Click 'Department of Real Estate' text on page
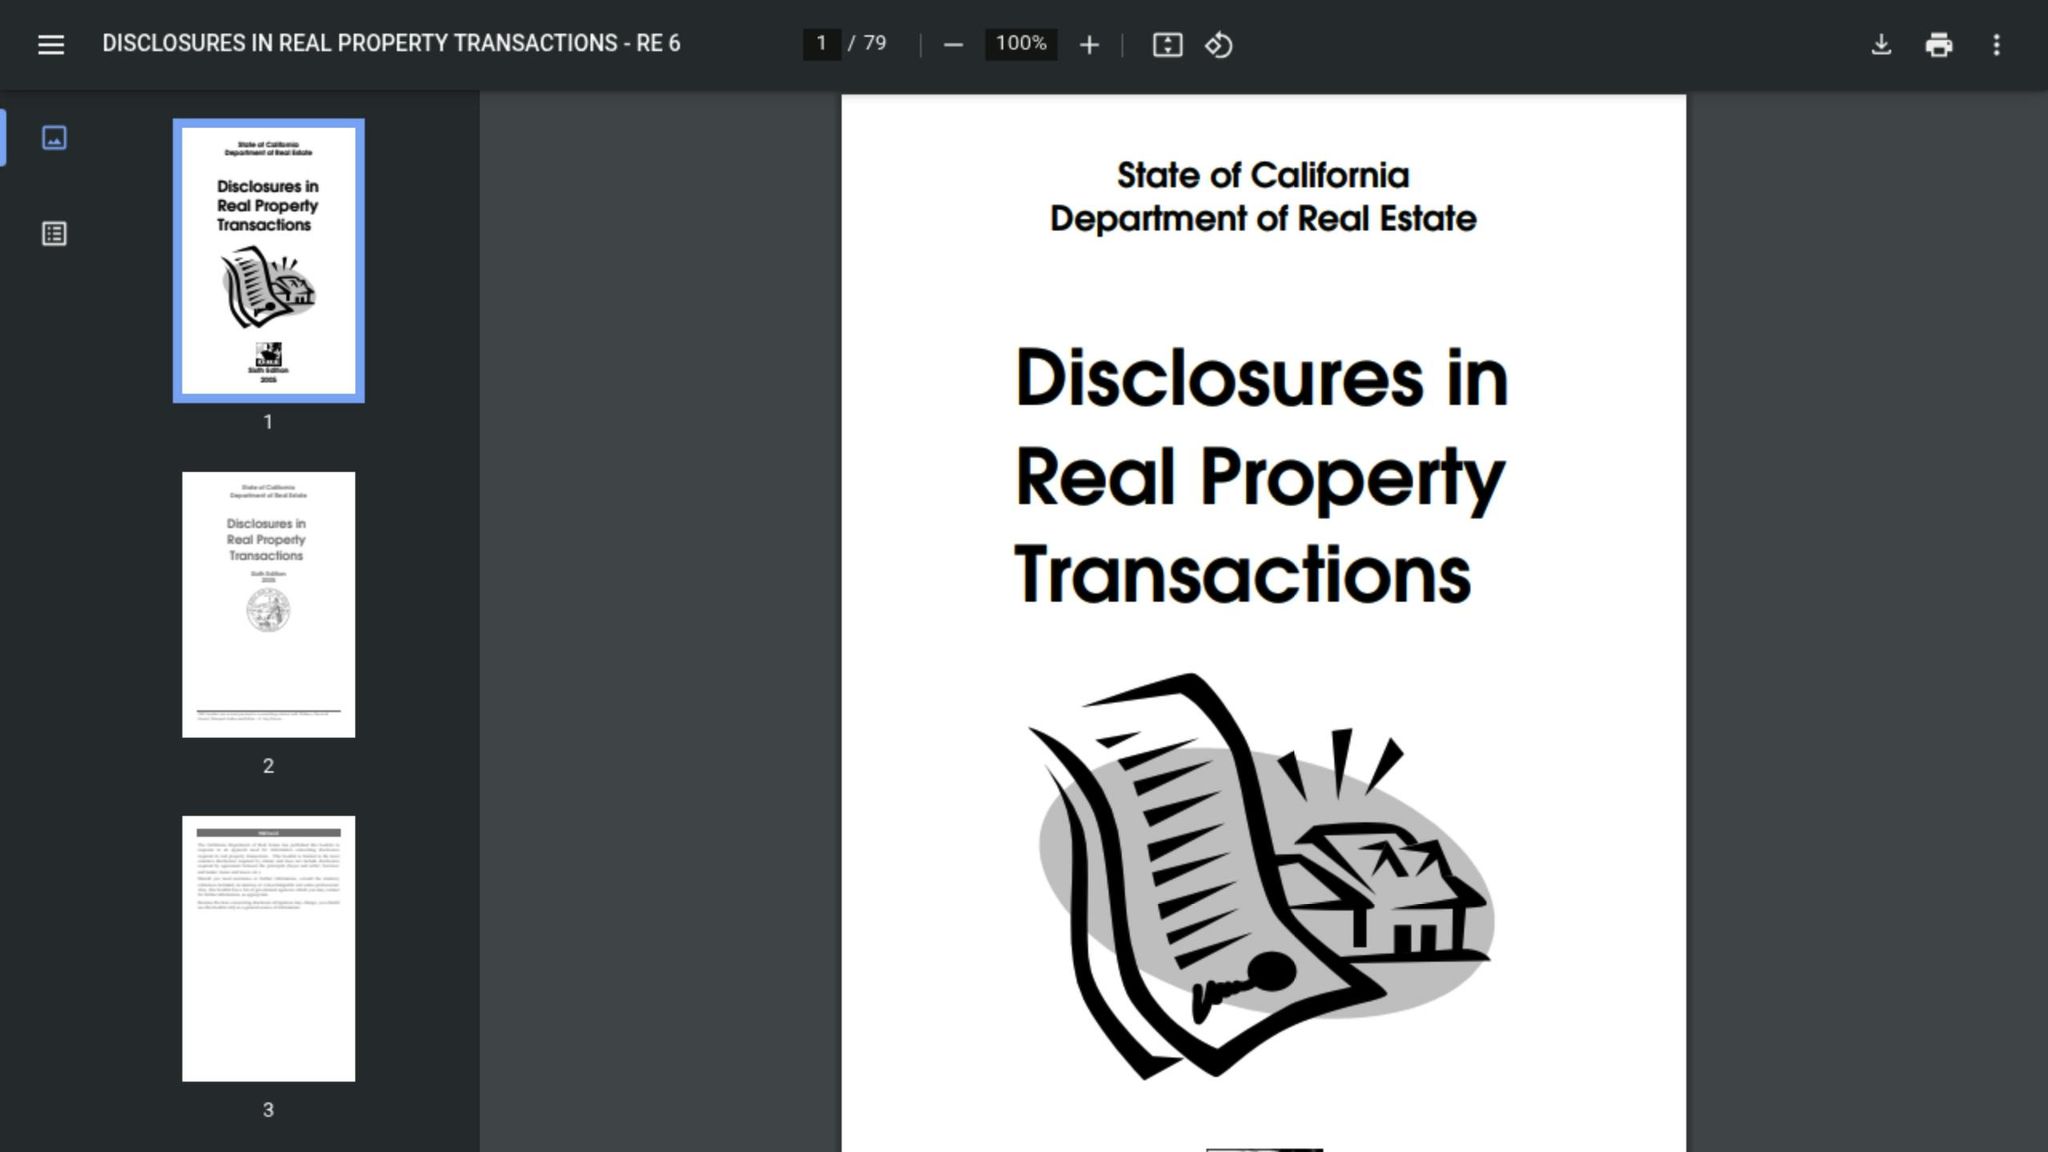The height and width of the screenshot is (1152, 2048). 1263,219
